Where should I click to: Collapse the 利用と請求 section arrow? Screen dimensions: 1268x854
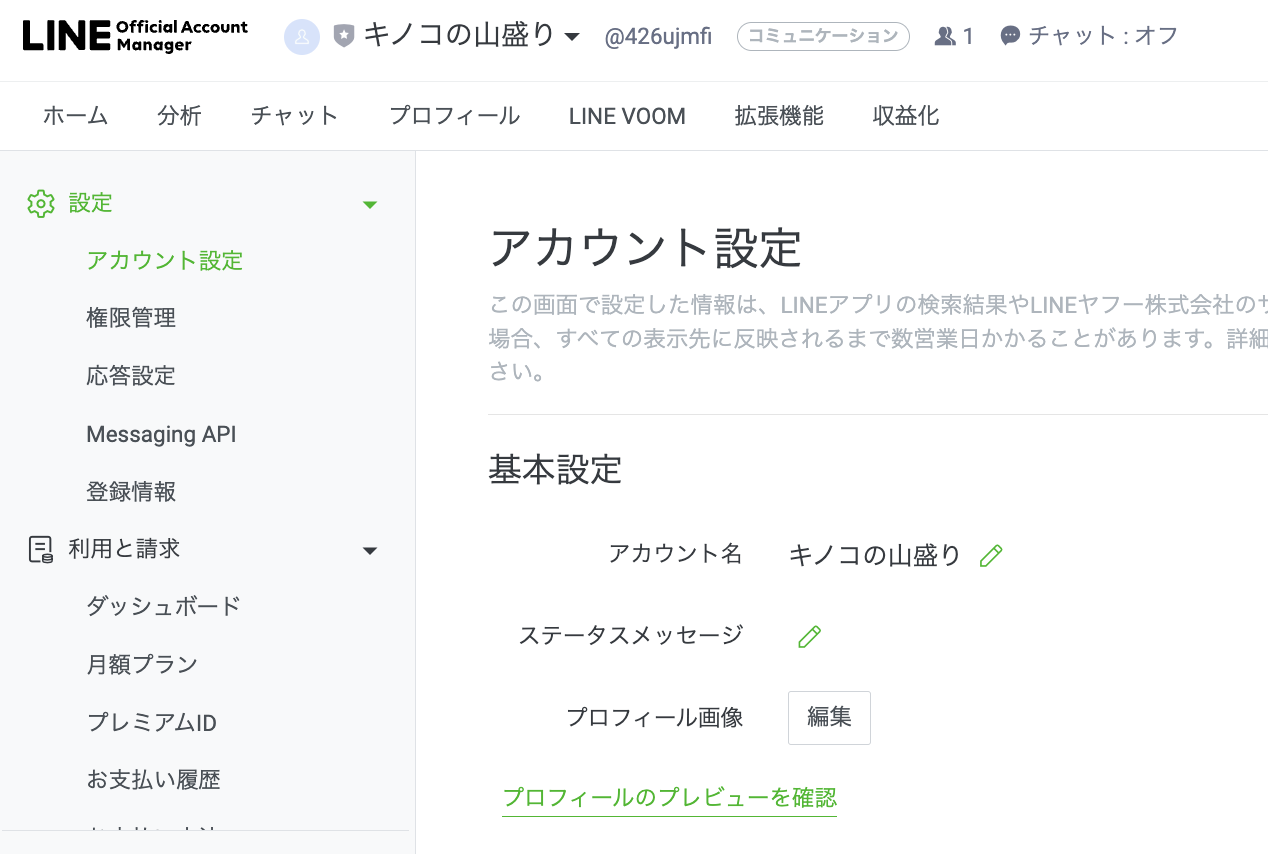pos(370,551)
